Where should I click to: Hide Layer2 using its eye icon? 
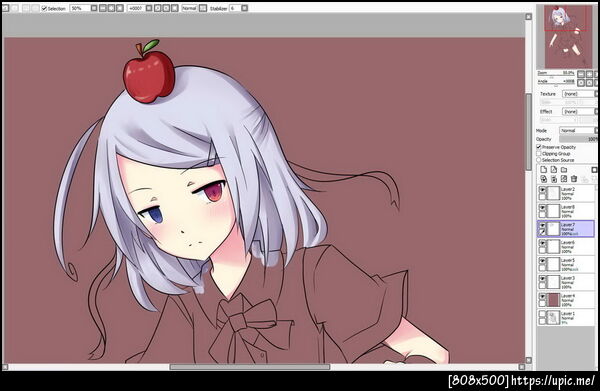[x=542, y=189]
